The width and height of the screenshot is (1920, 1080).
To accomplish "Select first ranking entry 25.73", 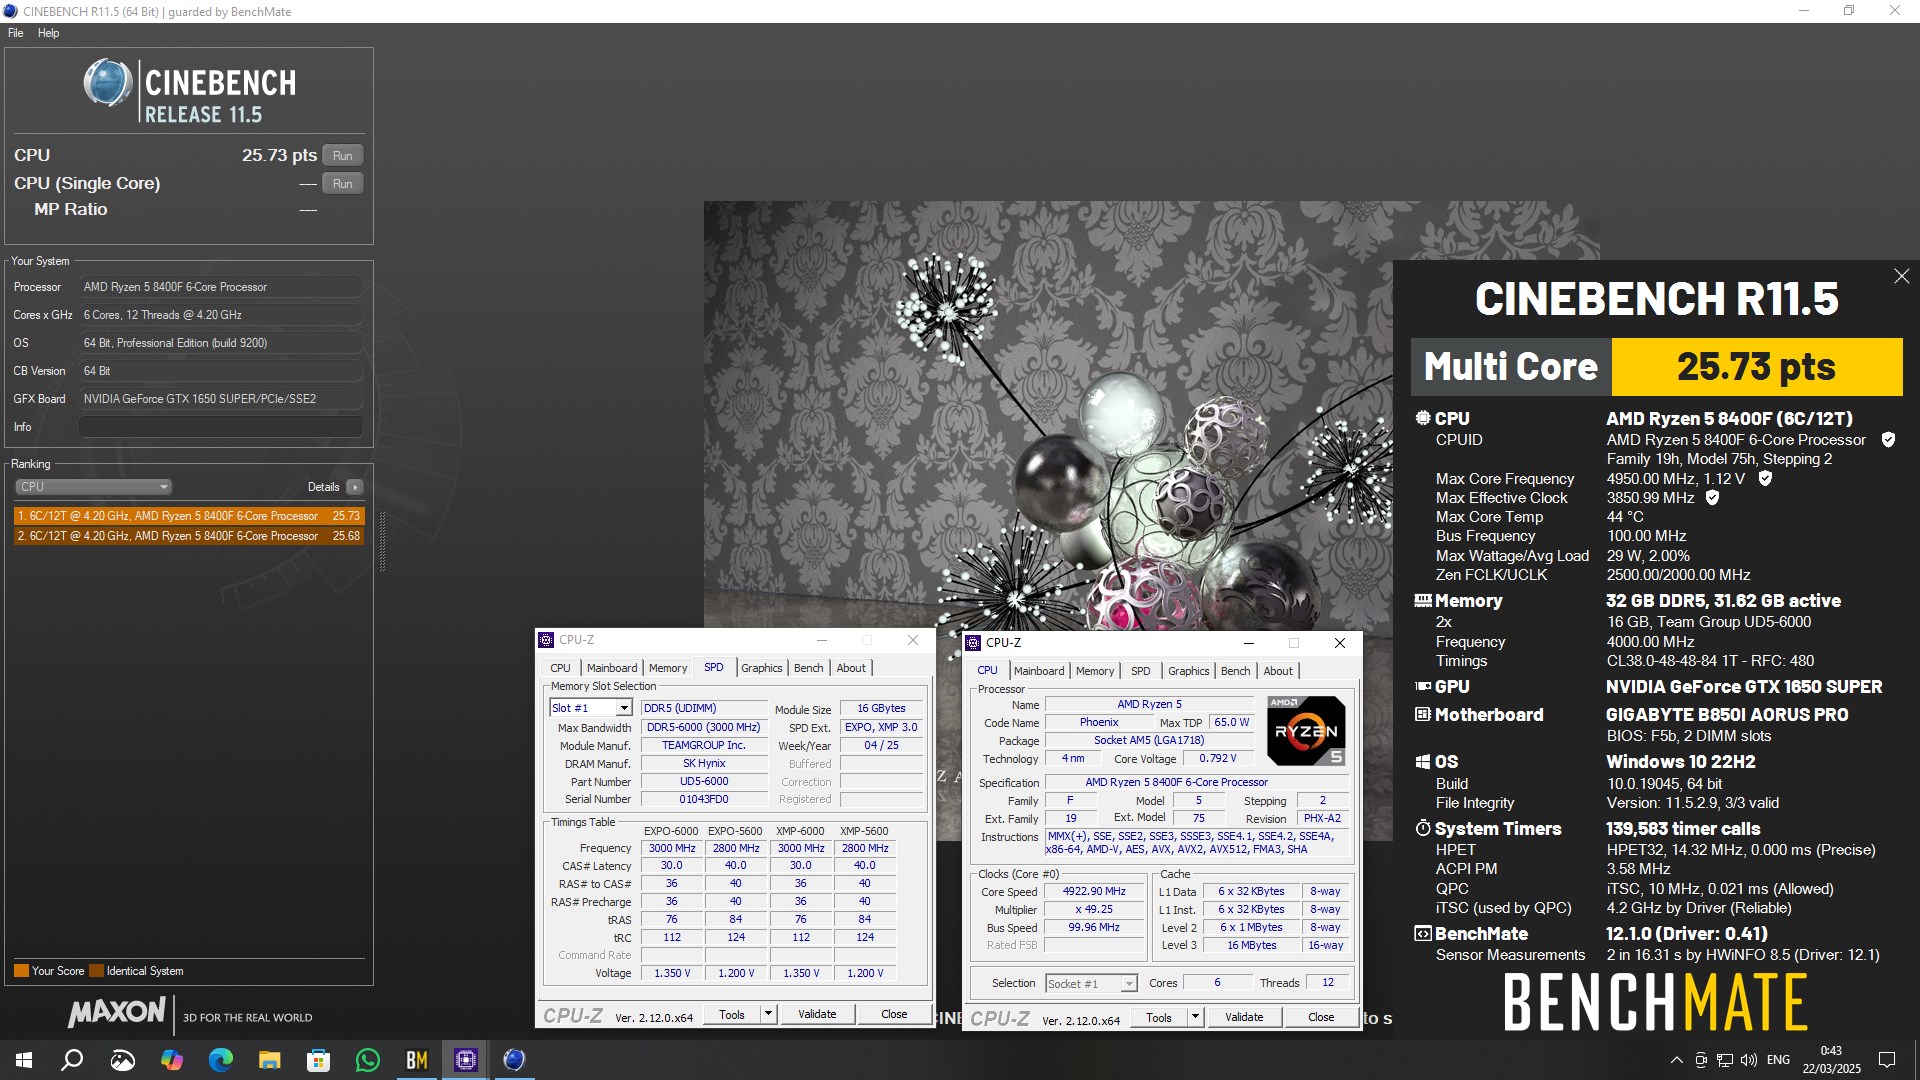I will (x=189, y=516).
